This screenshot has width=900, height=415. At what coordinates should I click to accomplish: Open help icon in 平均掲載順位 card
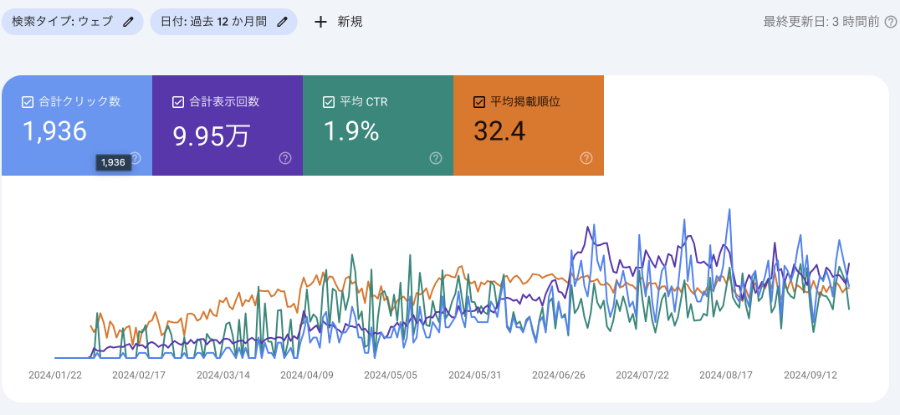click(x=586, y=158)
